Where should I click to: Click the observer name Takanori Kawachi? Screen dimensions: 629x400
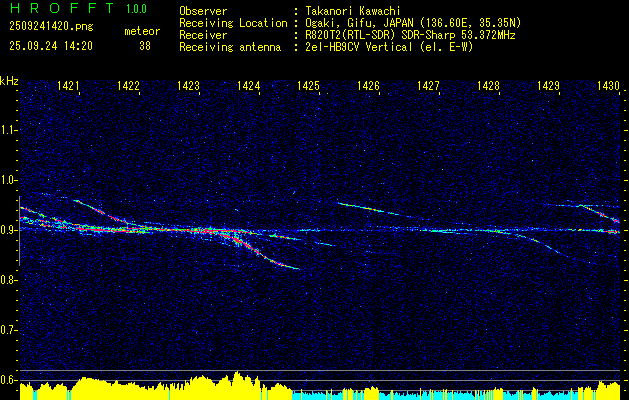(x=352, y=11)
